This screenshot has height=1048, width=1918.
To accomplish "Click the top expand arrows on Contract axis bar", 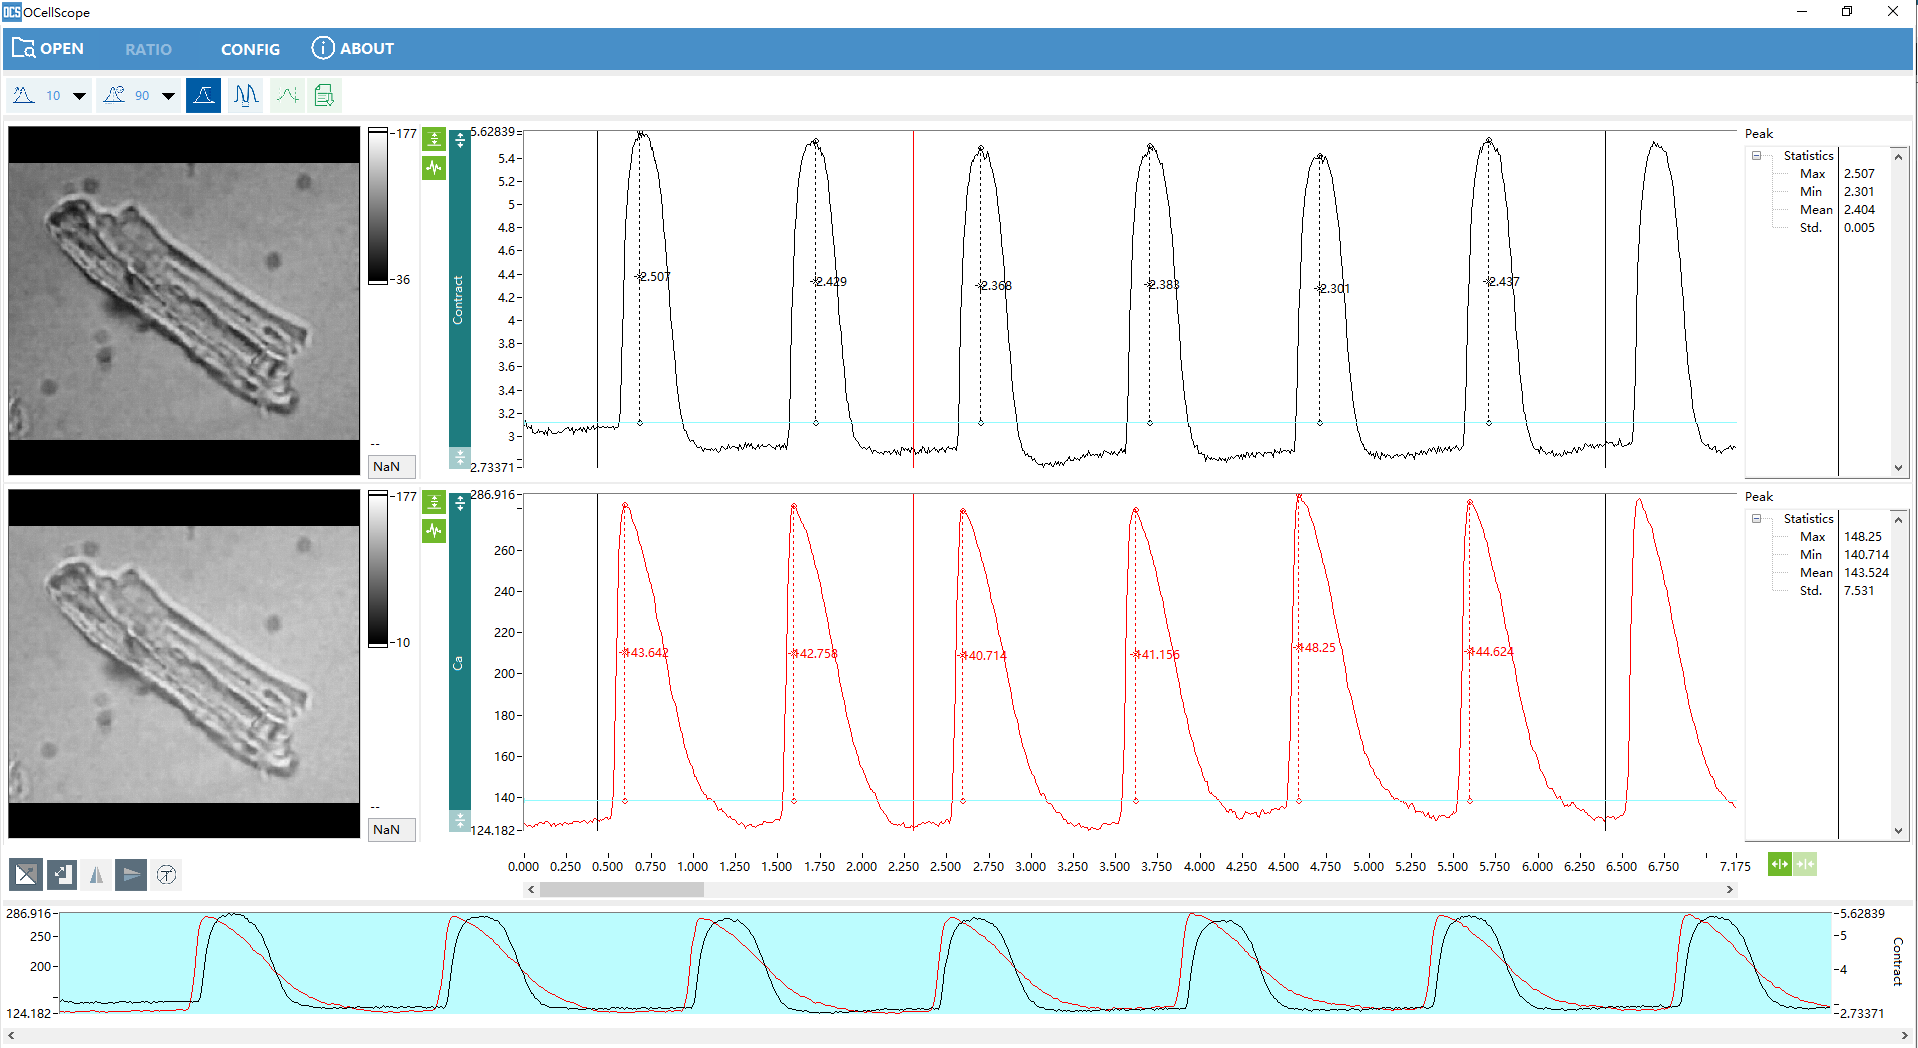I will [460, 140].
